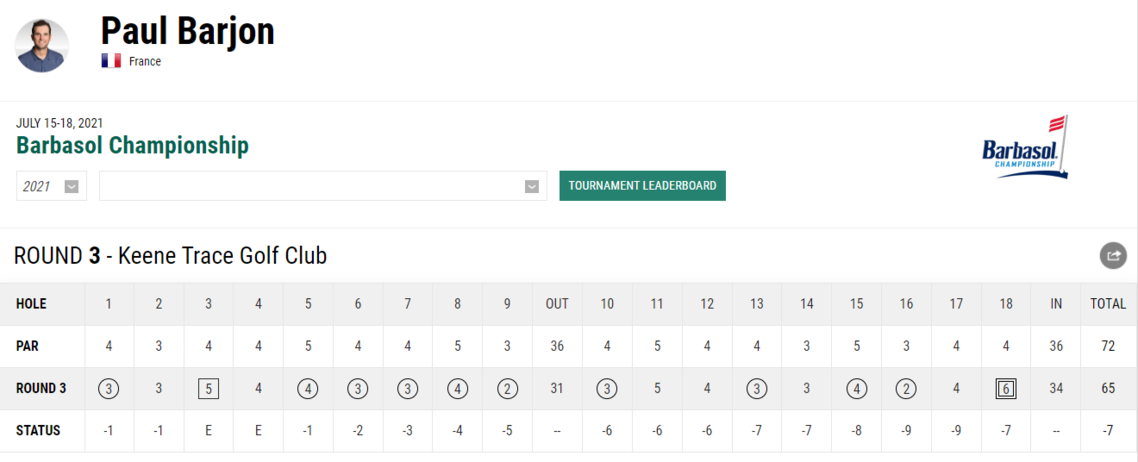The height and width of the screenshot is (462, 1138).
Task: Click Paul Barjon's profile photo
Action: pos(42,45)
